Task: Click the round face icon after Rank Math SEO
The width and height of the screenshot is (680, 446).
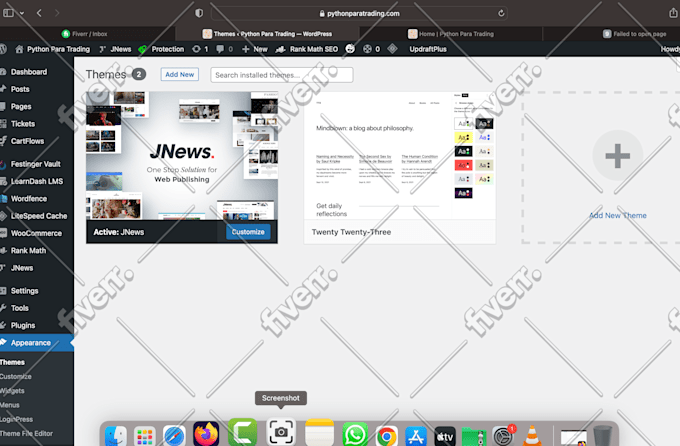Action: tap(350, 49)
